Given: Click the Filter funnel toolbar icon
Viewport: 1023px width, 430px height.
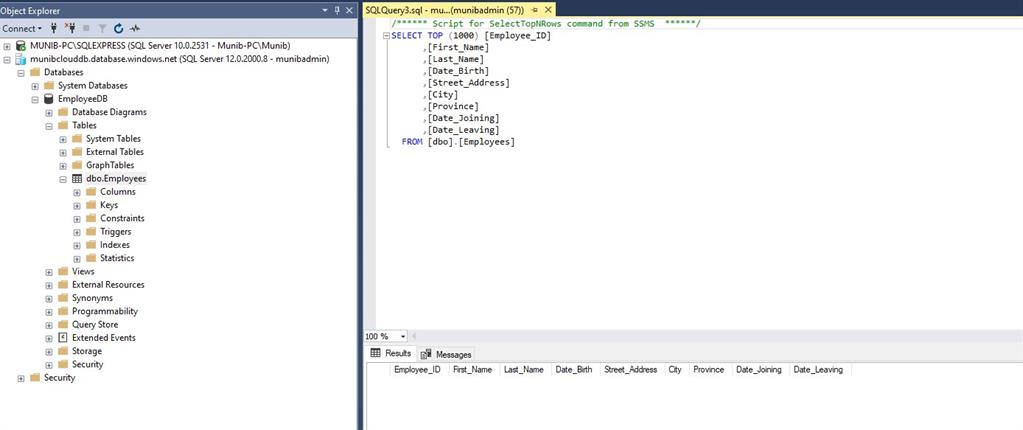Looking at the screenshot, I should 102,29.
